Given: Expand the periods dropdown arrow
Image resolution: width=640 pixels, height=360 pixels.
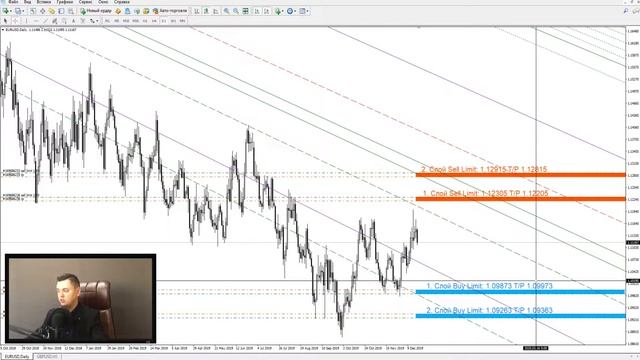Looking at the screenshot, I should coord(295,11).
